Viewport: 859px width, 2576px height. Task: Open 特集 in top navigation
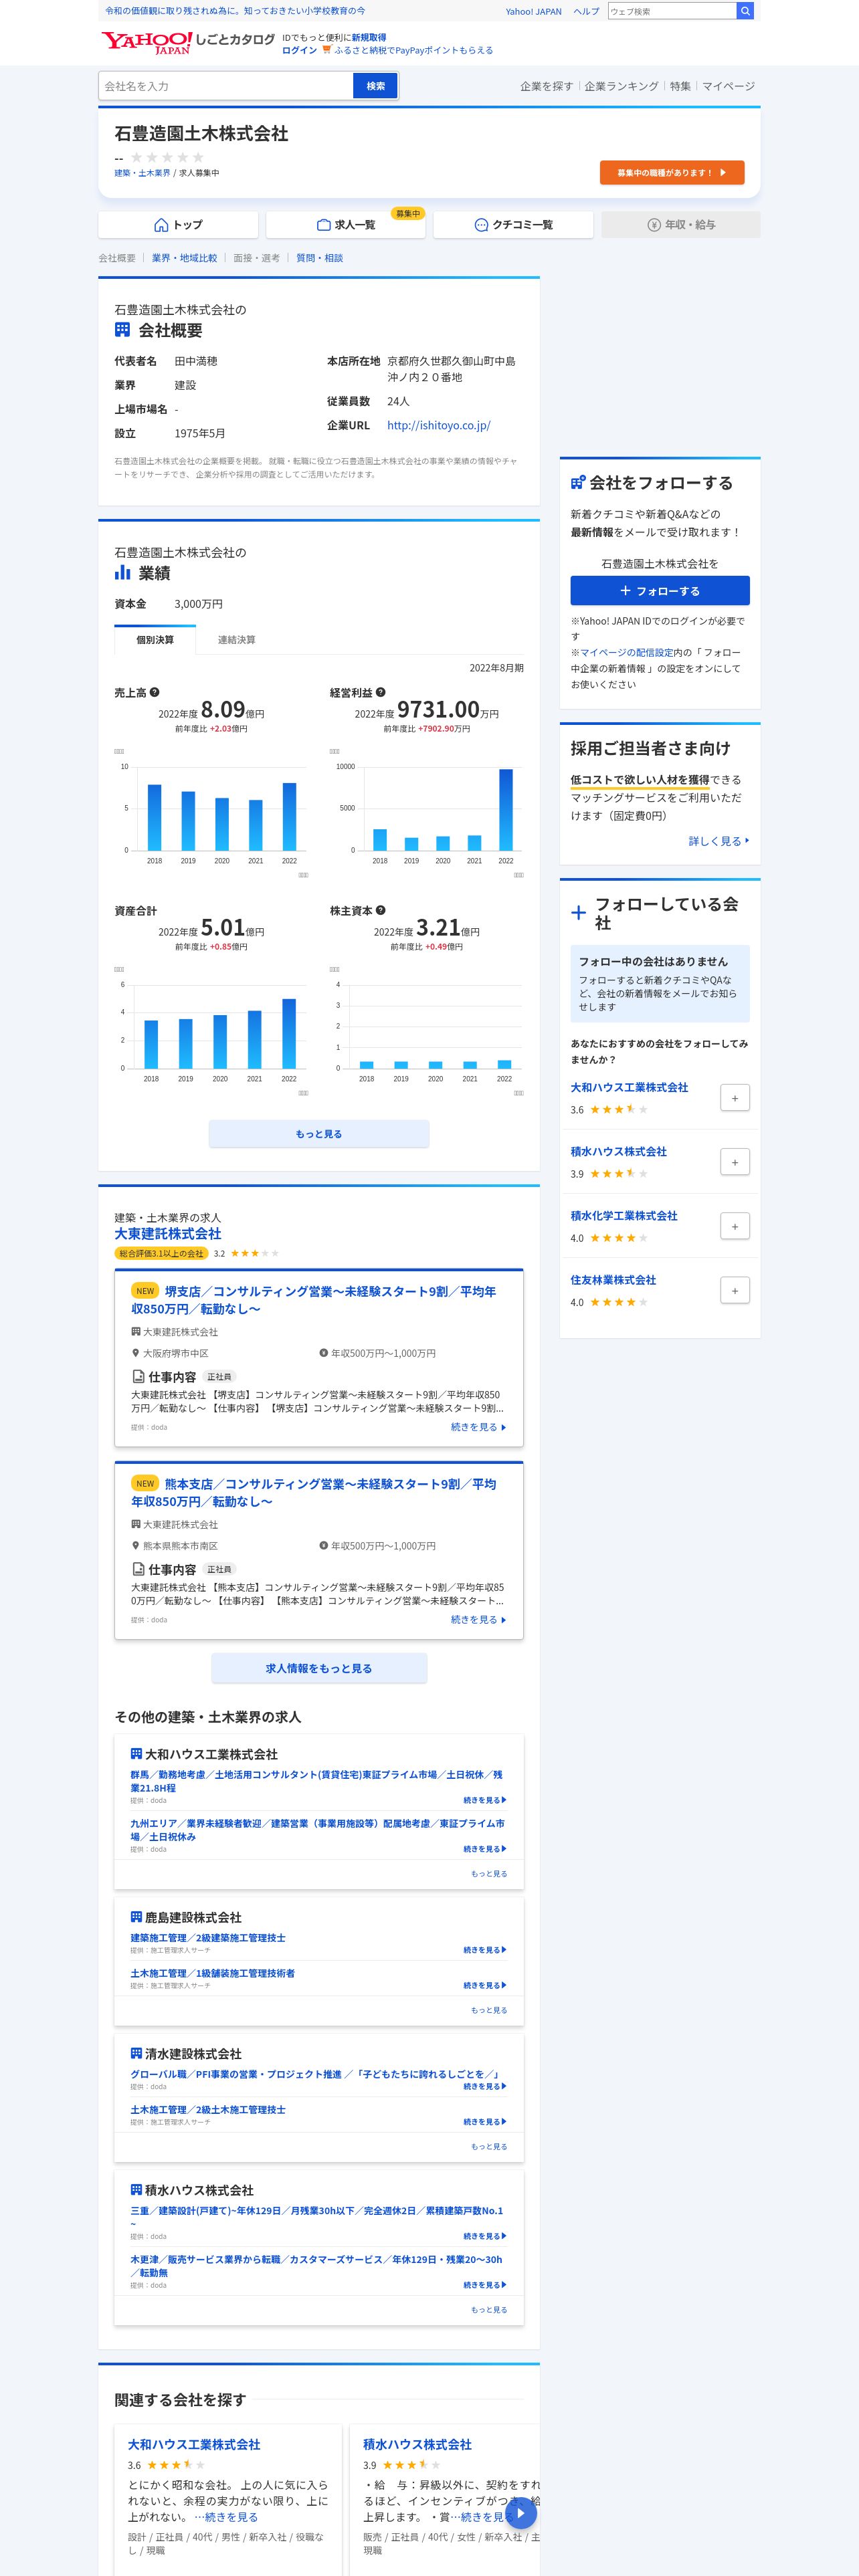pos(681,86)
